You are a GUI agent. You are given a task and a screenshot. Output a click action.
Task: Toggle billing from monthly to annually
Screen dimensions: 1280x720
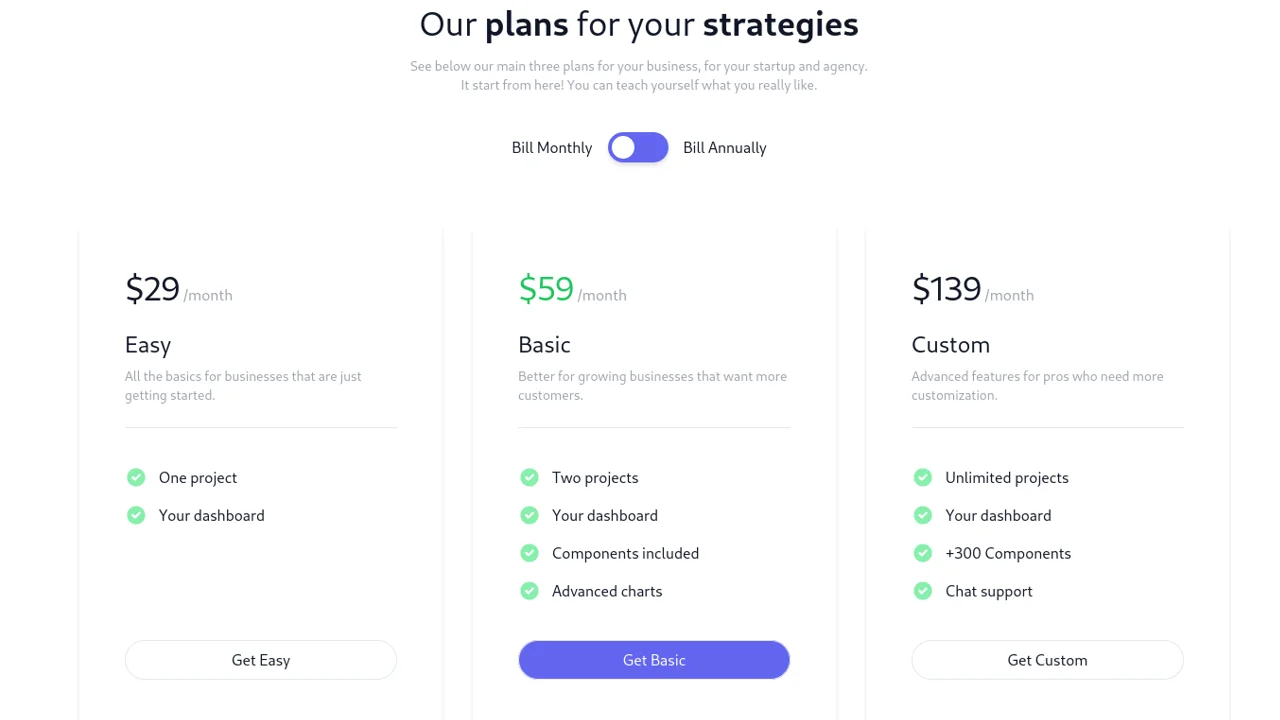tap(638, 147)
